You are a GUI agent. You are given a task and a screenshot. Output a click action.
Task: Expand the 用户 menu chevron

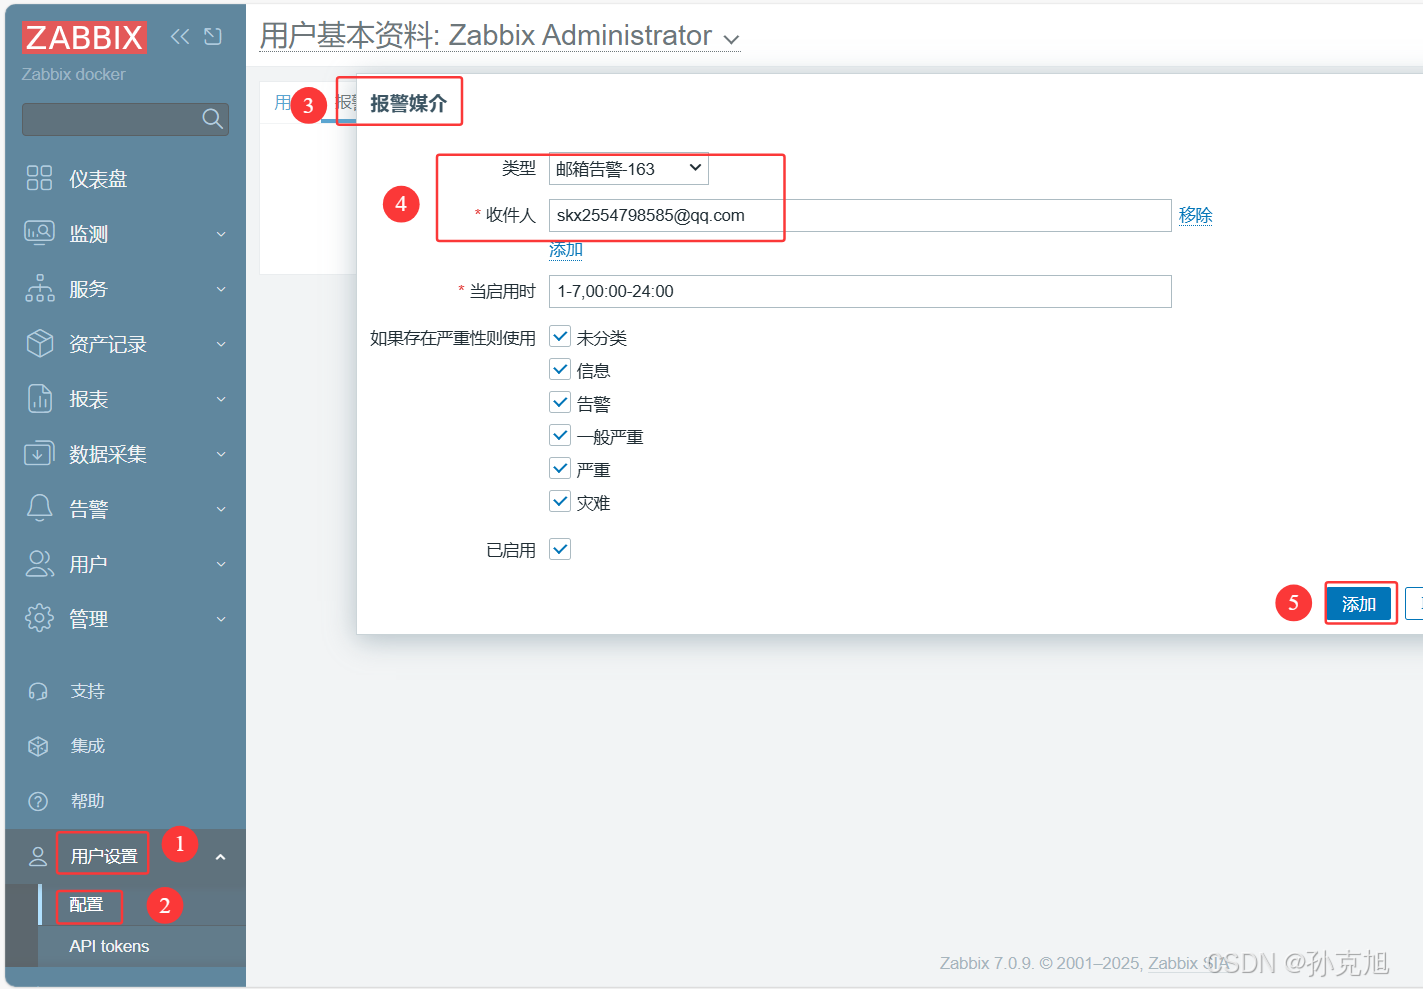tap(221, 564)
